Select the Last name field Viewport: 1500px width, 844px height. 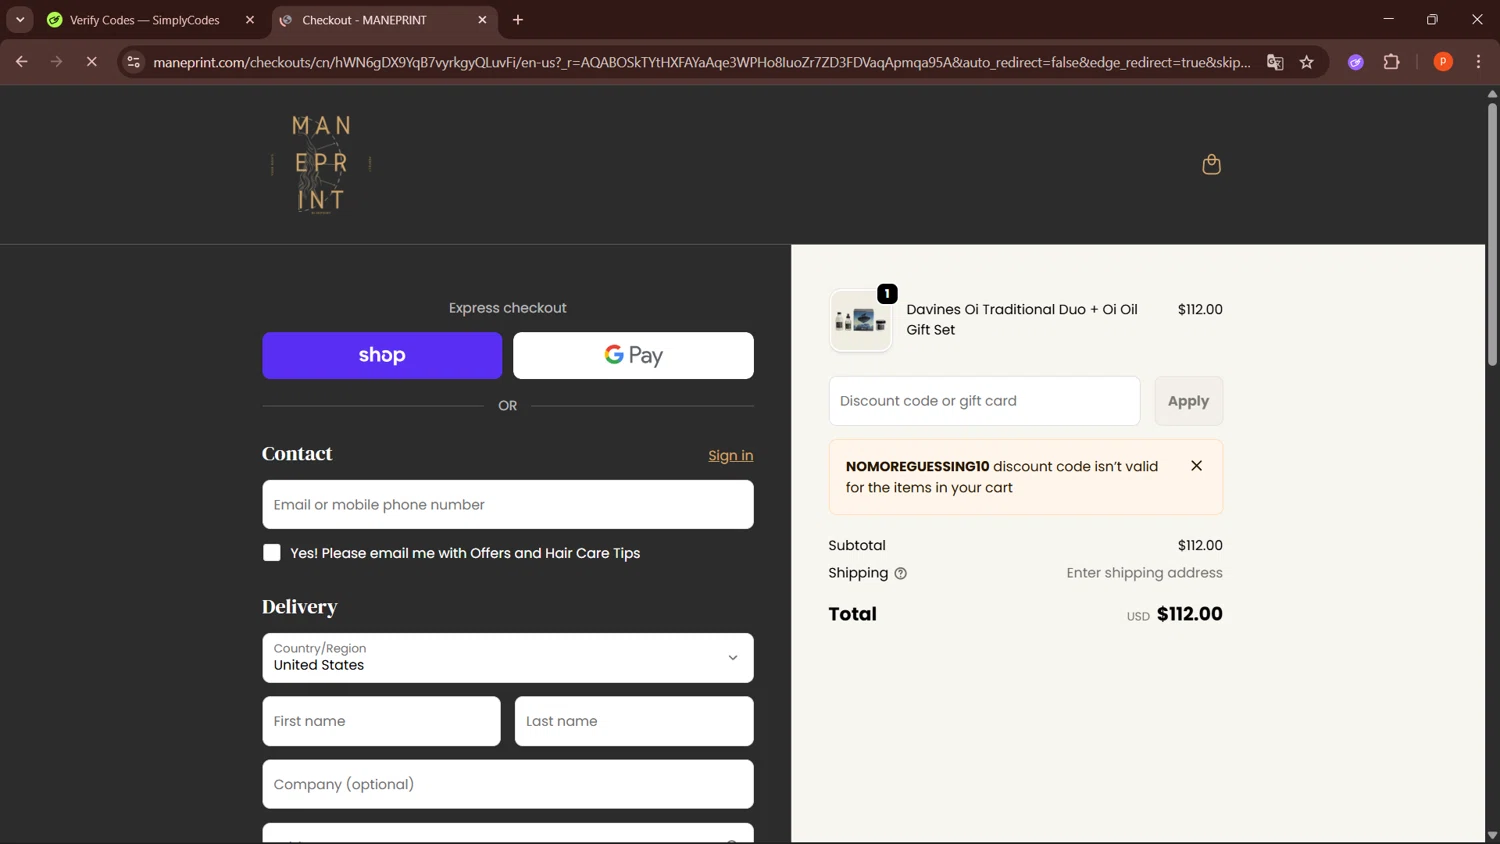click(634, 721)
